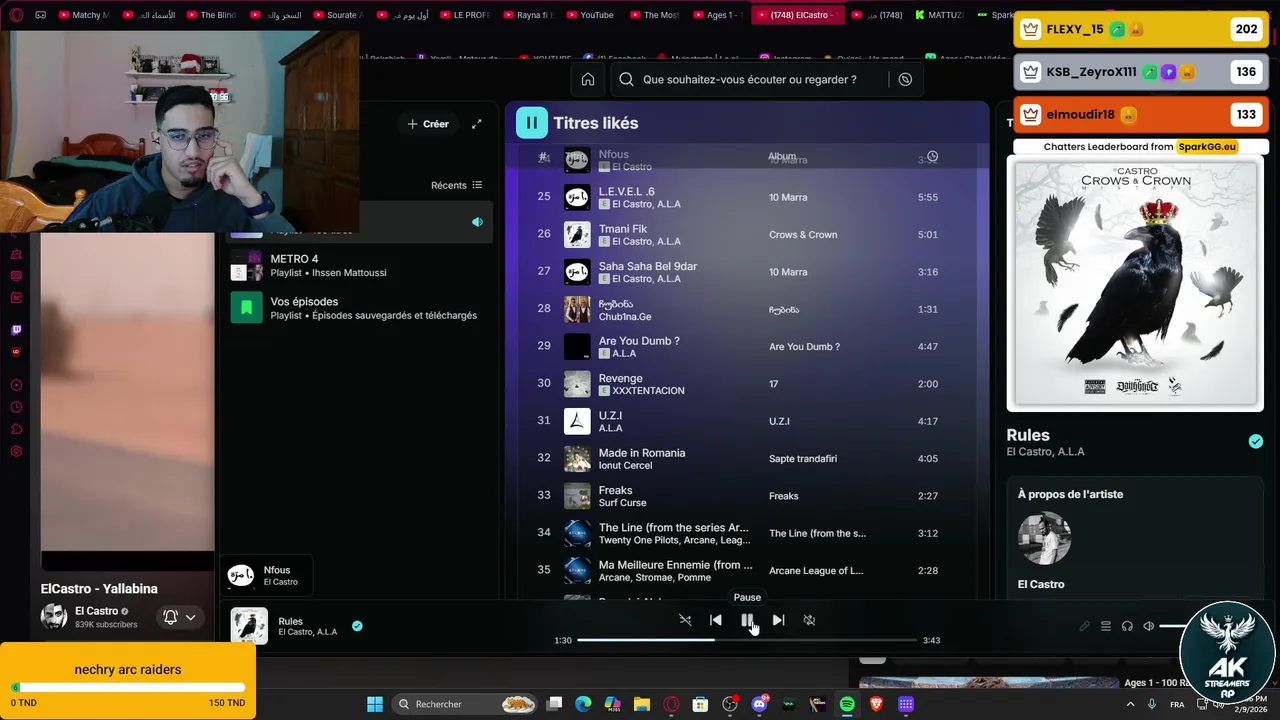Click the Créer button in library
Image resolution: width=1280 pixels, height=720 pixels.
(428, 124)
